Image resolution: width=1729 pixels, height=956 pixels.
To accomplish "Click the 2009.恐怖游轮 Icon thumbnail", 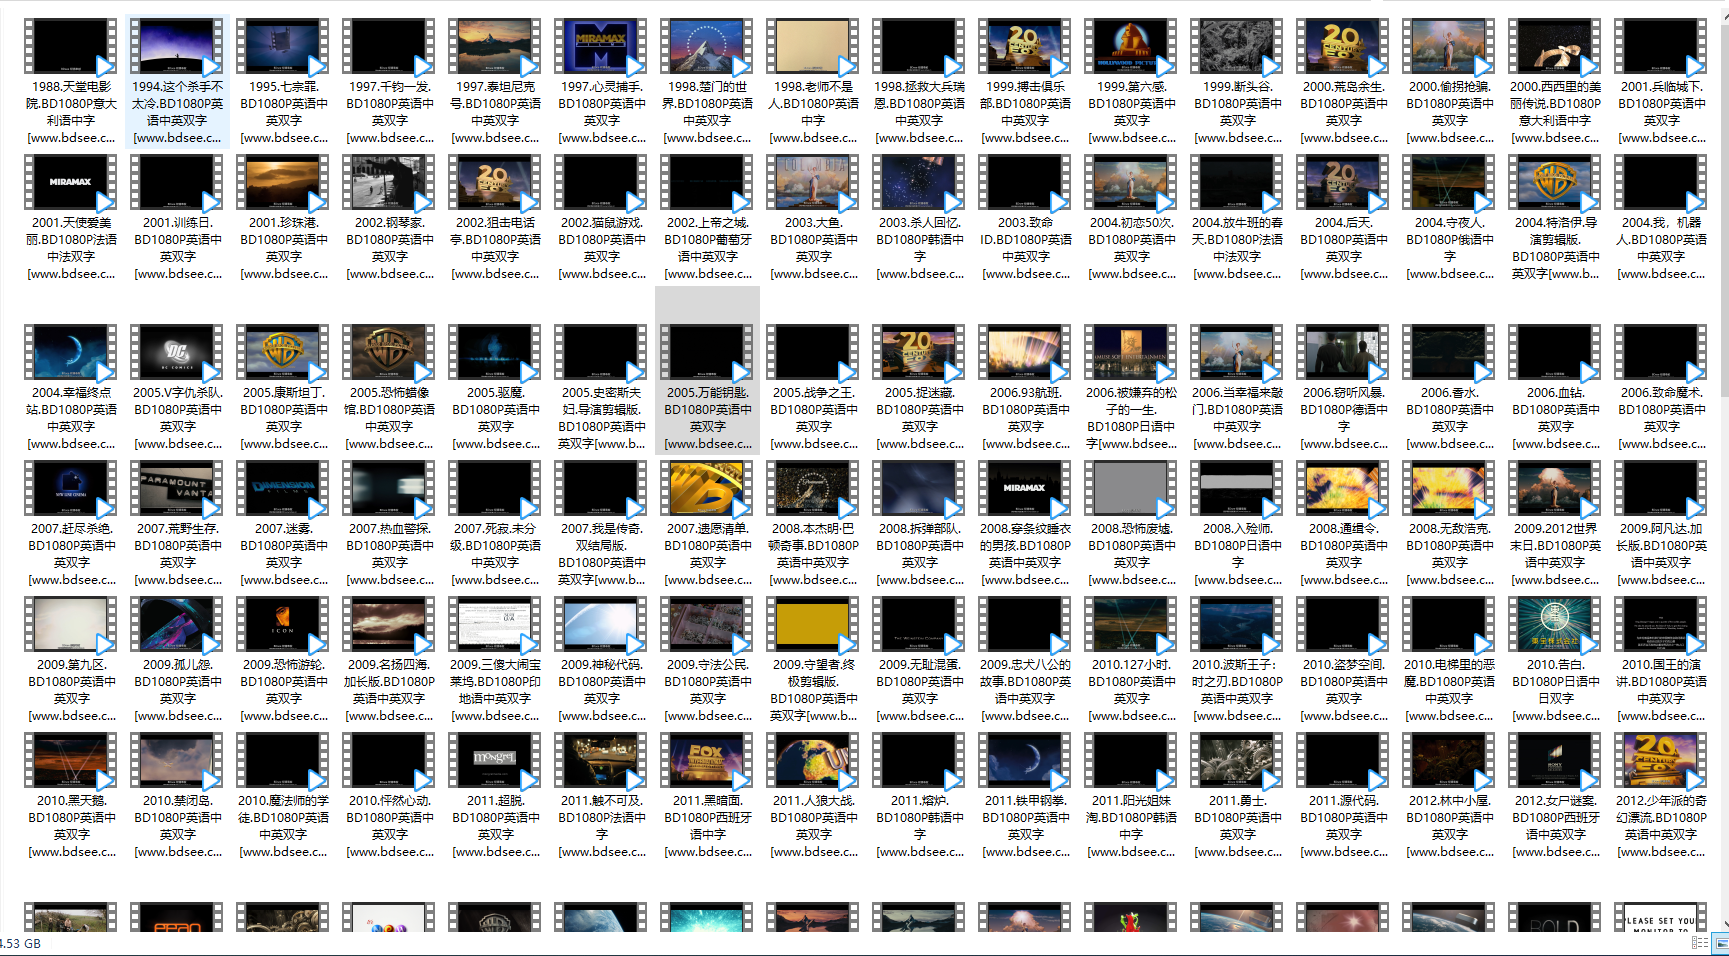I will [283, 624].
